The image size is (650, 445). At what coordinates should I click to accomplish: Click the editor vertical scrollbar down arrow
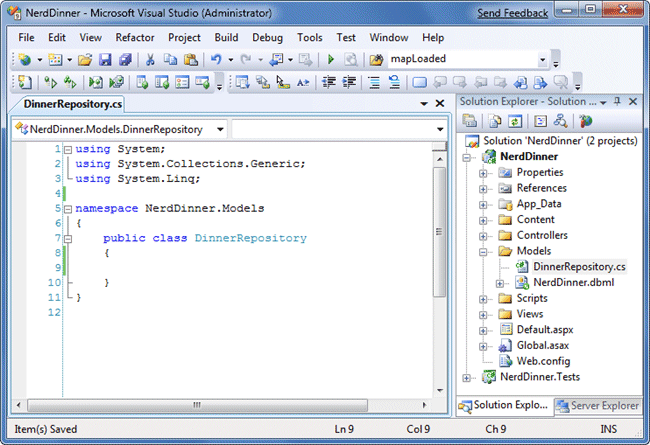(439, 390)
